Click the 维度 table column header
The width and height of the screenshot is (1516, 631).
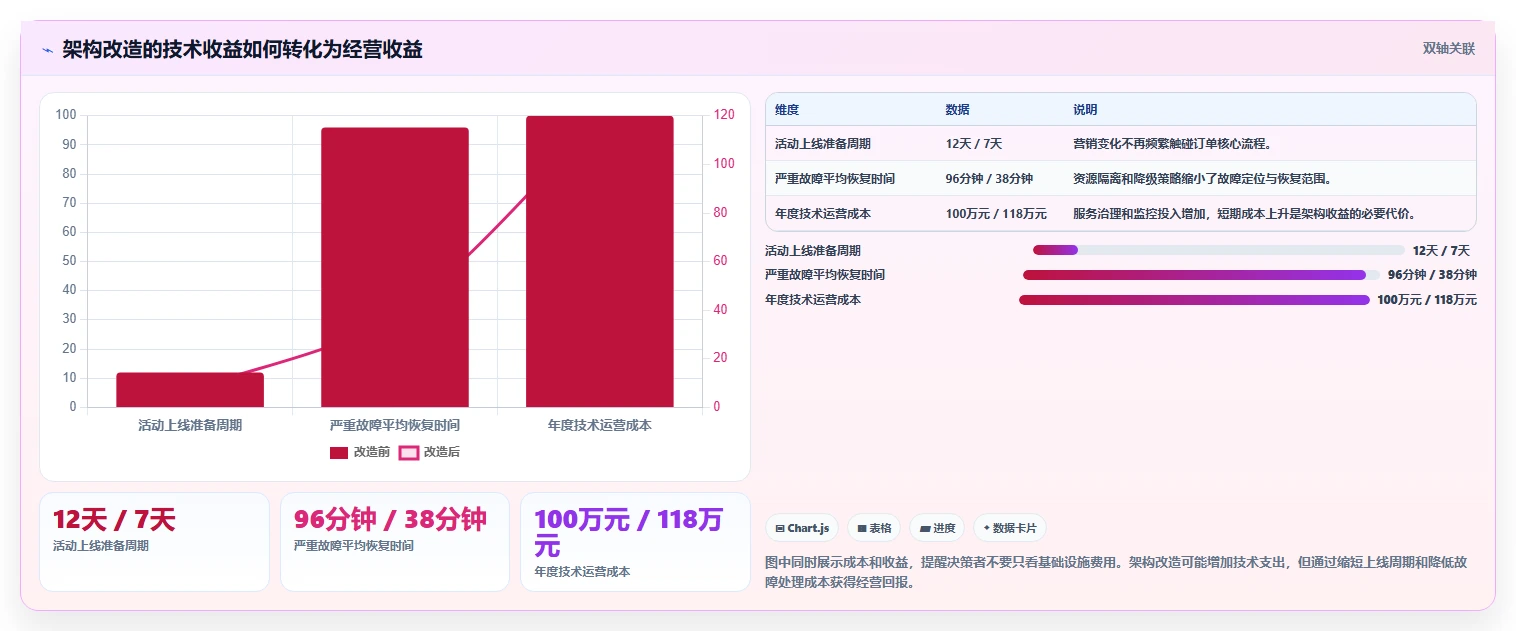tap(787, 110)
